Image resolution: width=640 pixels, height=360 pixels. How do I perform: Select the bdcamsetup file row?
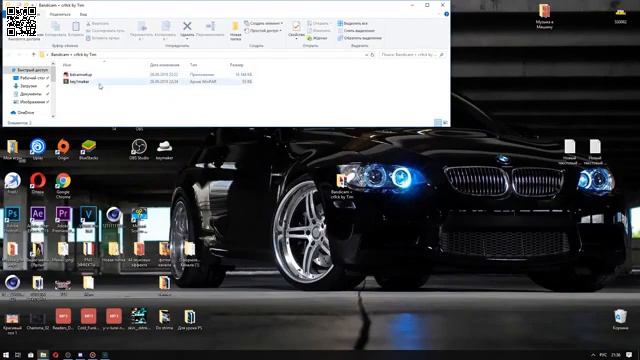158,75
